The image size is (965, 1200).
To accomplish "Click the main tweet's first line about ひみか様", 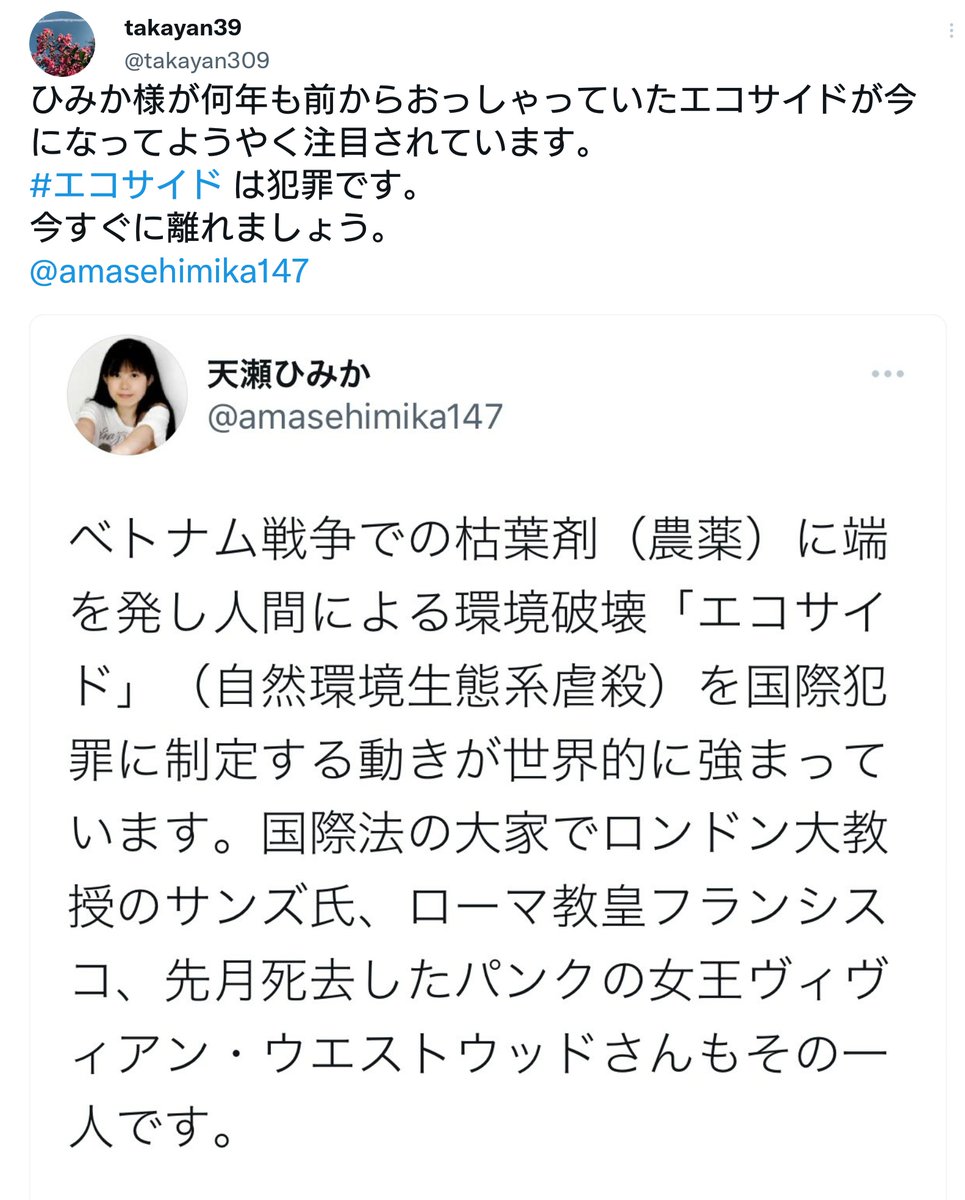I will (474, 101).
